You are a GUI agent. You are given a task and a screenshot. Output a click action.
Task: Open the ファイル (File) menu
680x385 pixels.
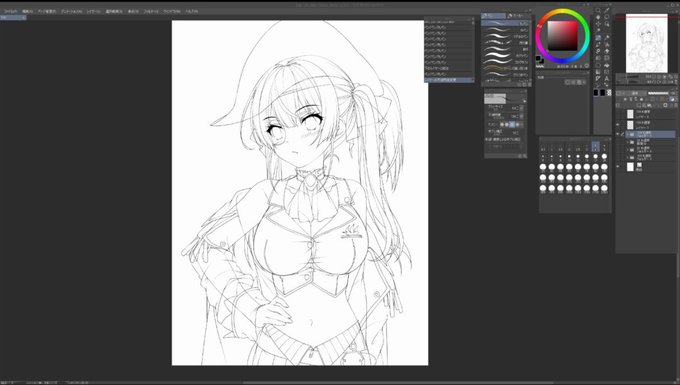click(10, 11)
